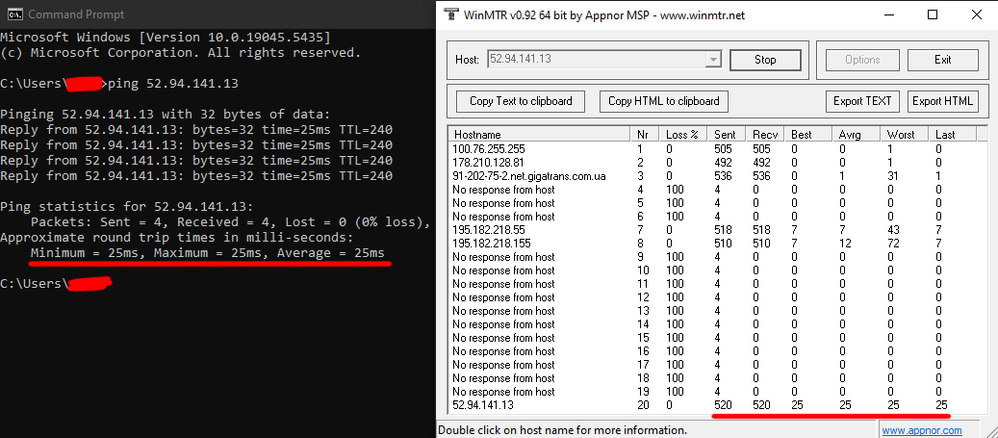
Task: Open the Host address dropdown
Action: click(712, 60)
